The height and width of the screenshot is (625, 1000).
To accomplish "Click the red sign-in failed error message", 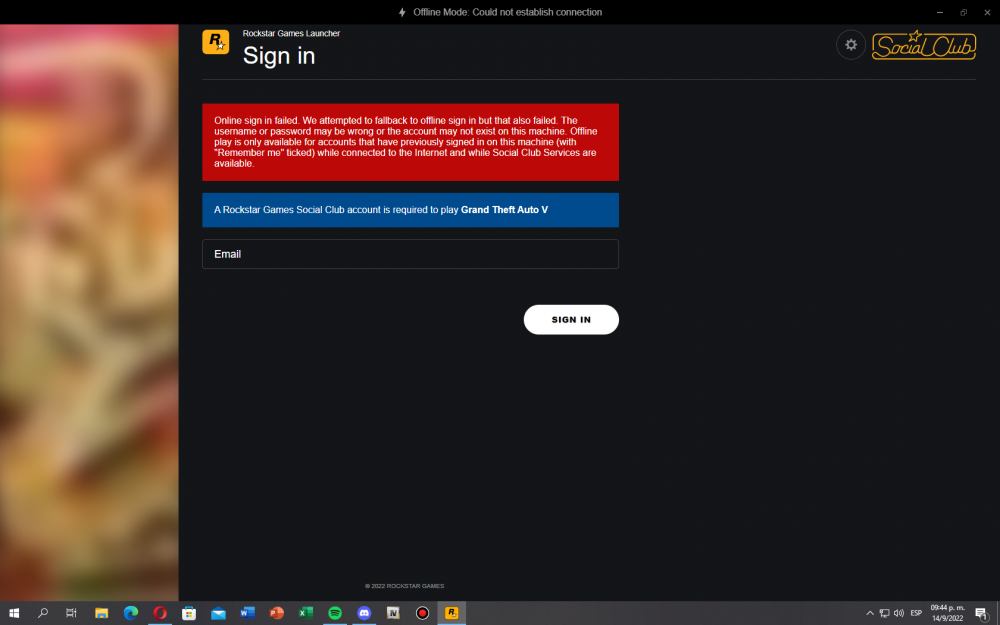I will pyautogui.click(x=410, y=142).
